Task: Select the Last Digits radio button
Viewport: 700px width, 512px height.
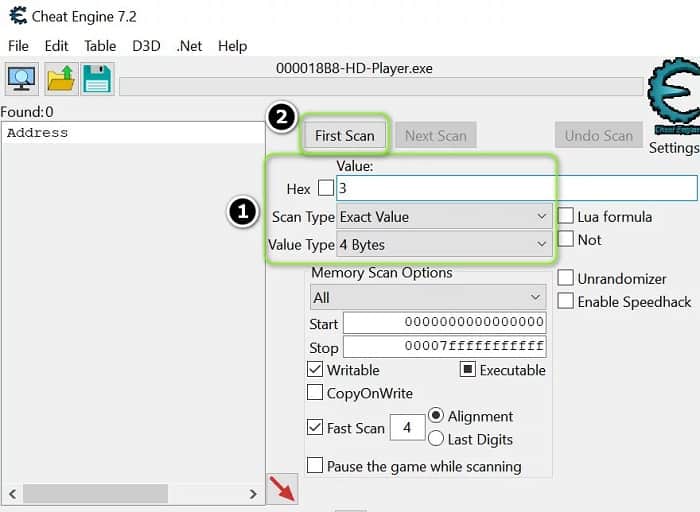Action: tap(436, 439)
